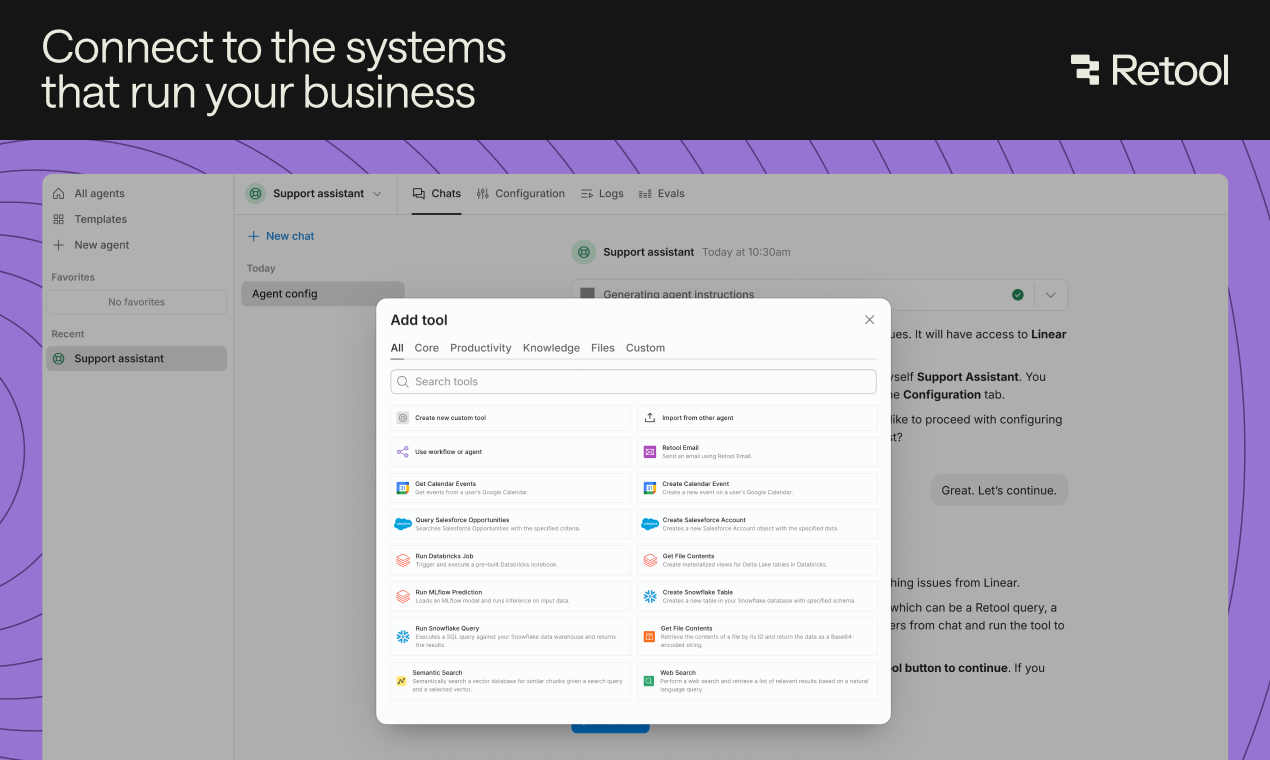Click 'Get events from a user's Google Calendar.' text

(471, 492)
